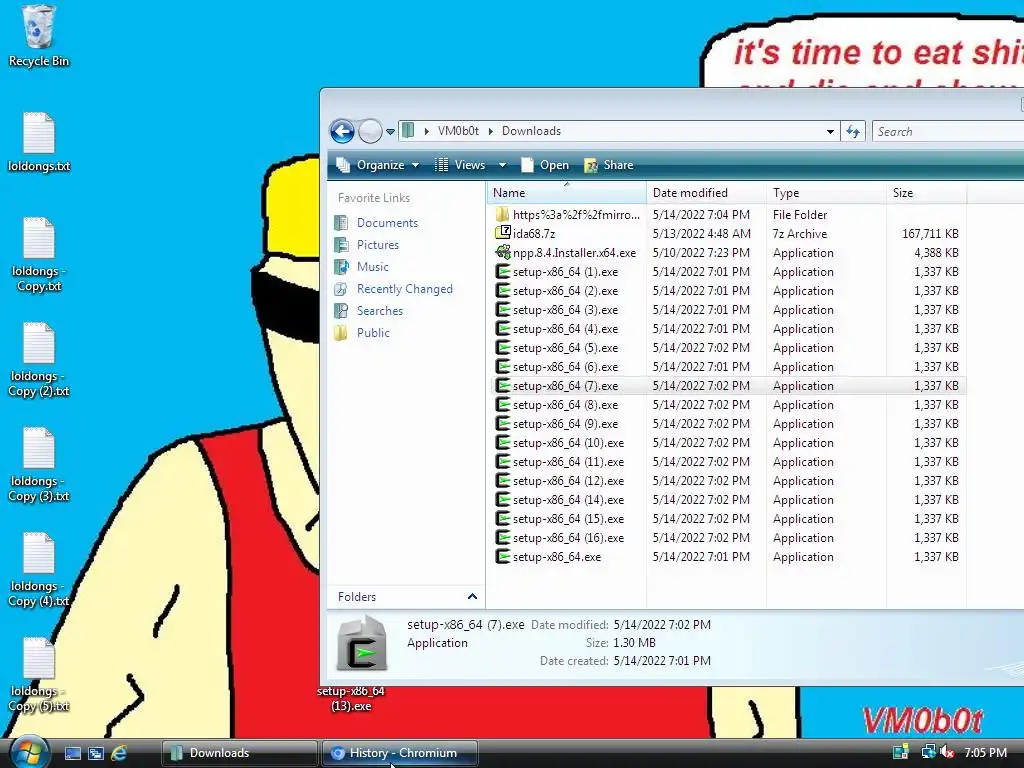Open the Recycle Bin desktop icon
The image size is (1024, 768).
tap(38, 35)
